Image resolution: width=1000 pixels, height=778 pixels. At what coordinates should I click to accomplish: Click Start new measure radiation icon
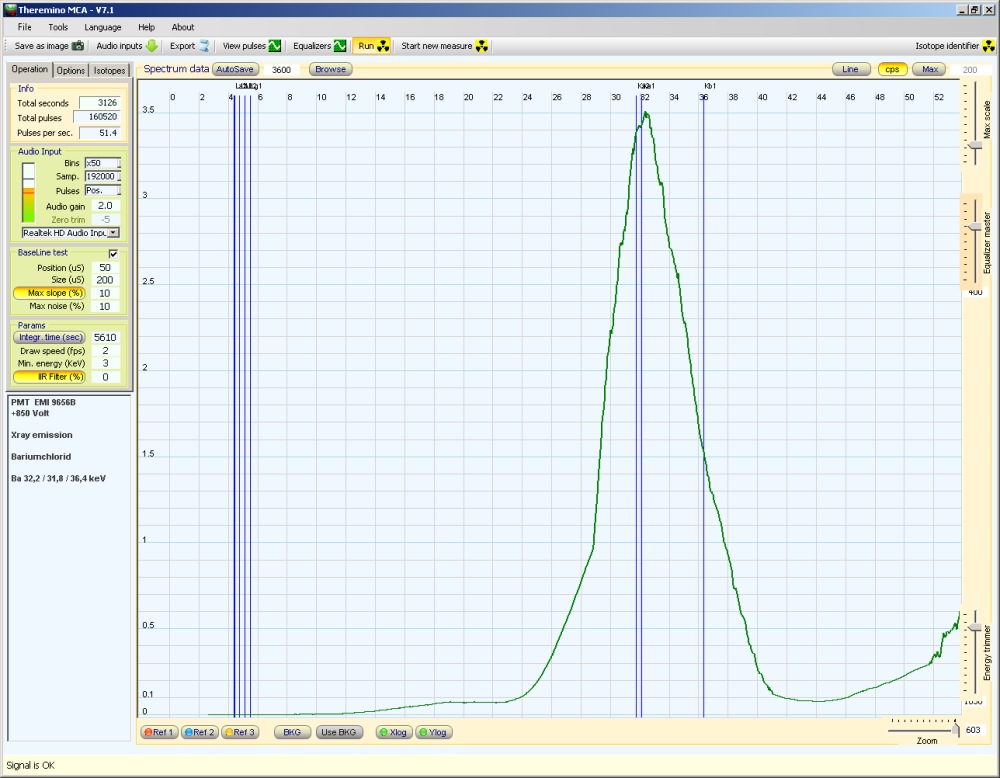pyautogui.click(x=482, y=46)
